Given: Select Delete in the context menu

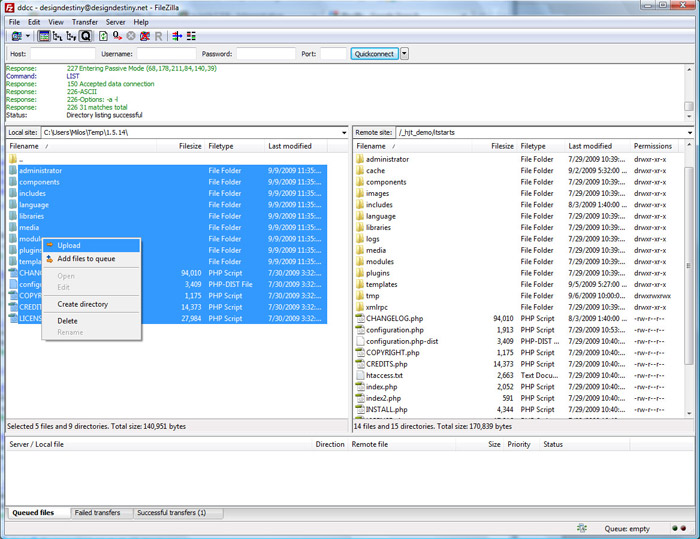Looking at the screenshot, I should click(x=92, y=321).
